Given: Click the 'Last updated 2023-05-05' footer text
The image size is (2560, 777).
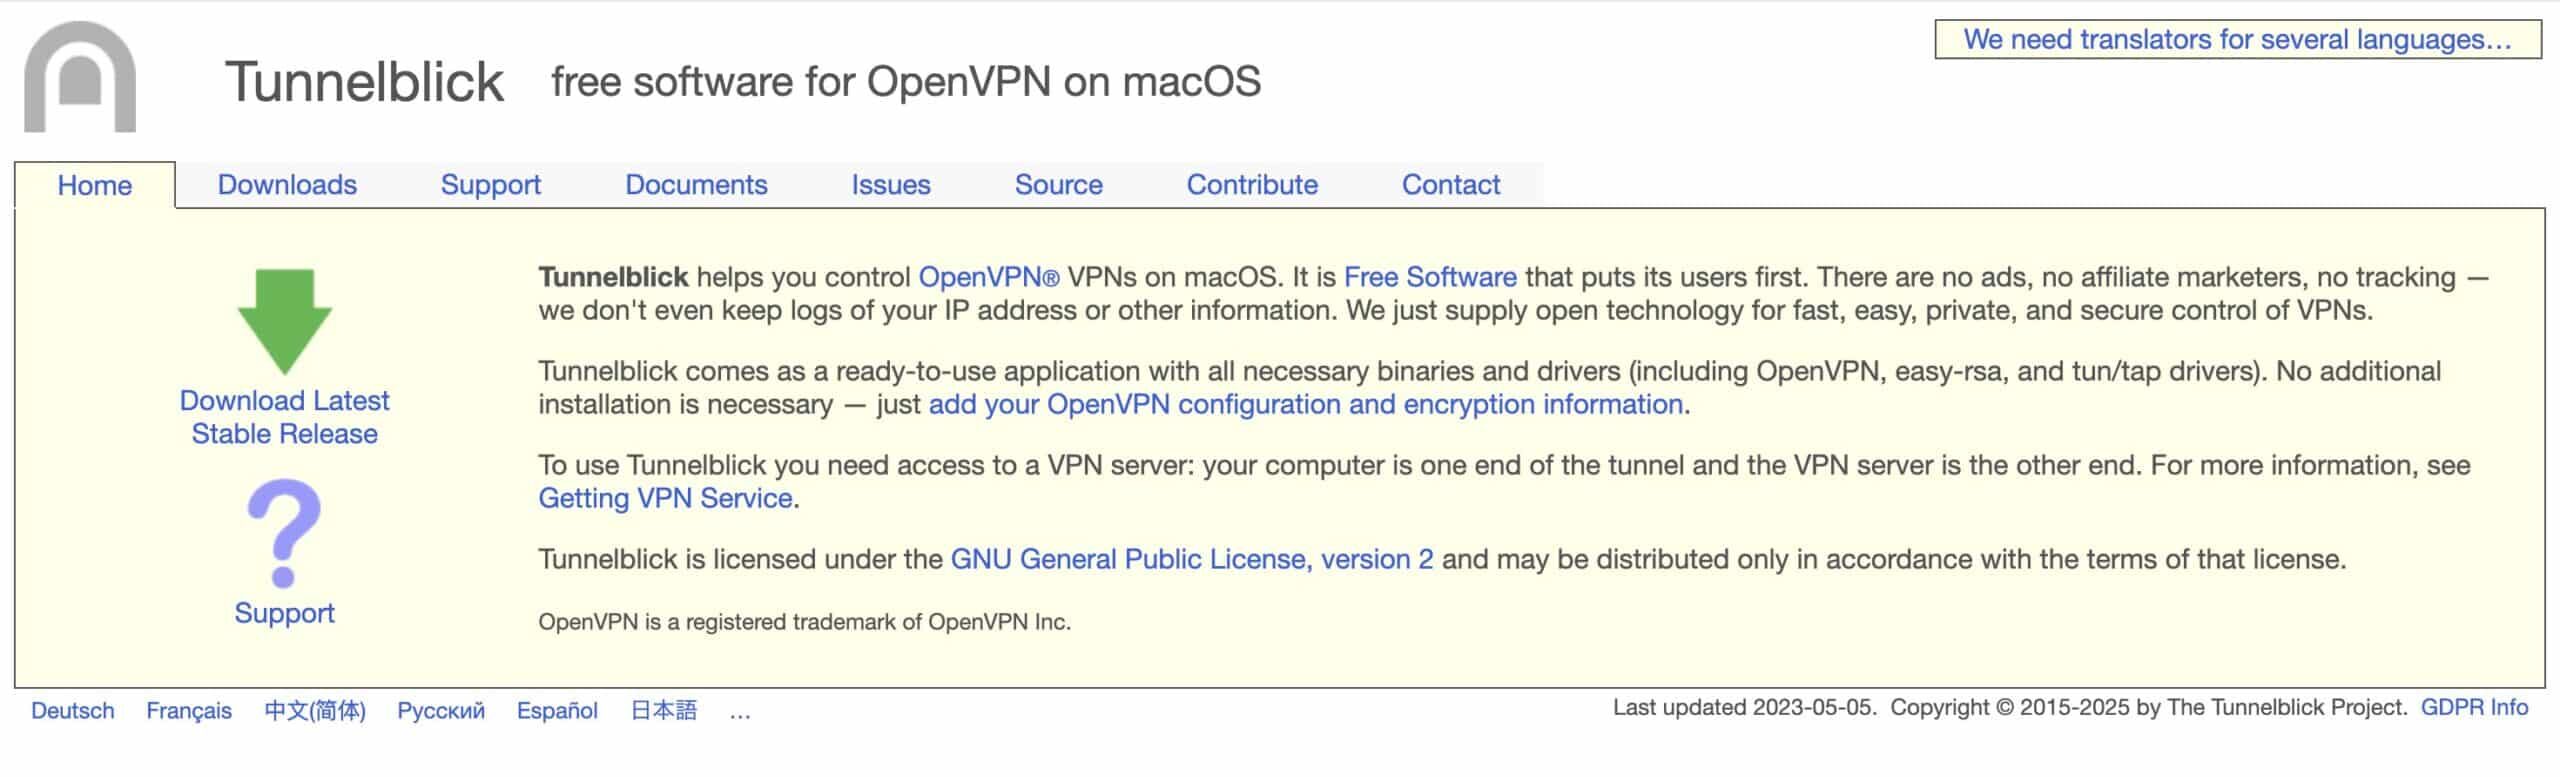Looking at the screenshot, I should 1745,708.
